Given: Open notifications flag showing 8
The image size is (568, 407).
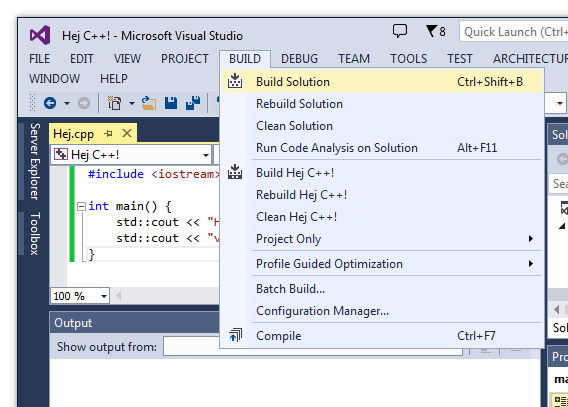Looking at the screenshot, I should click(436, 32).
